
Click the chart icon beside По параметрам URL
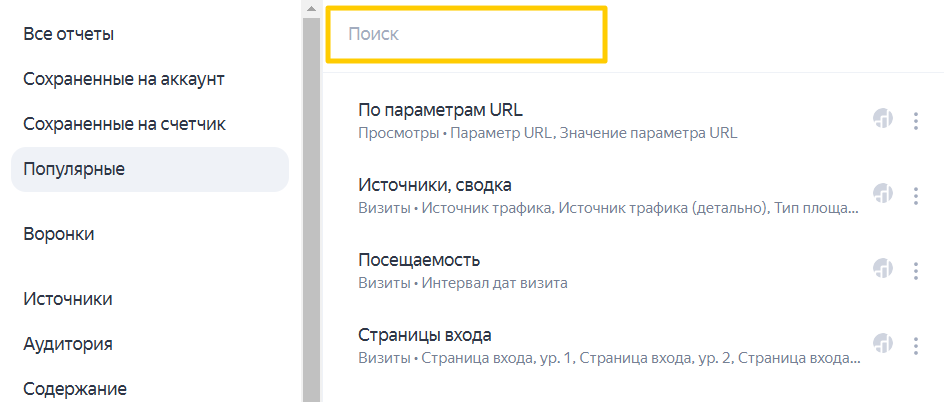click(x=882, y=119)
